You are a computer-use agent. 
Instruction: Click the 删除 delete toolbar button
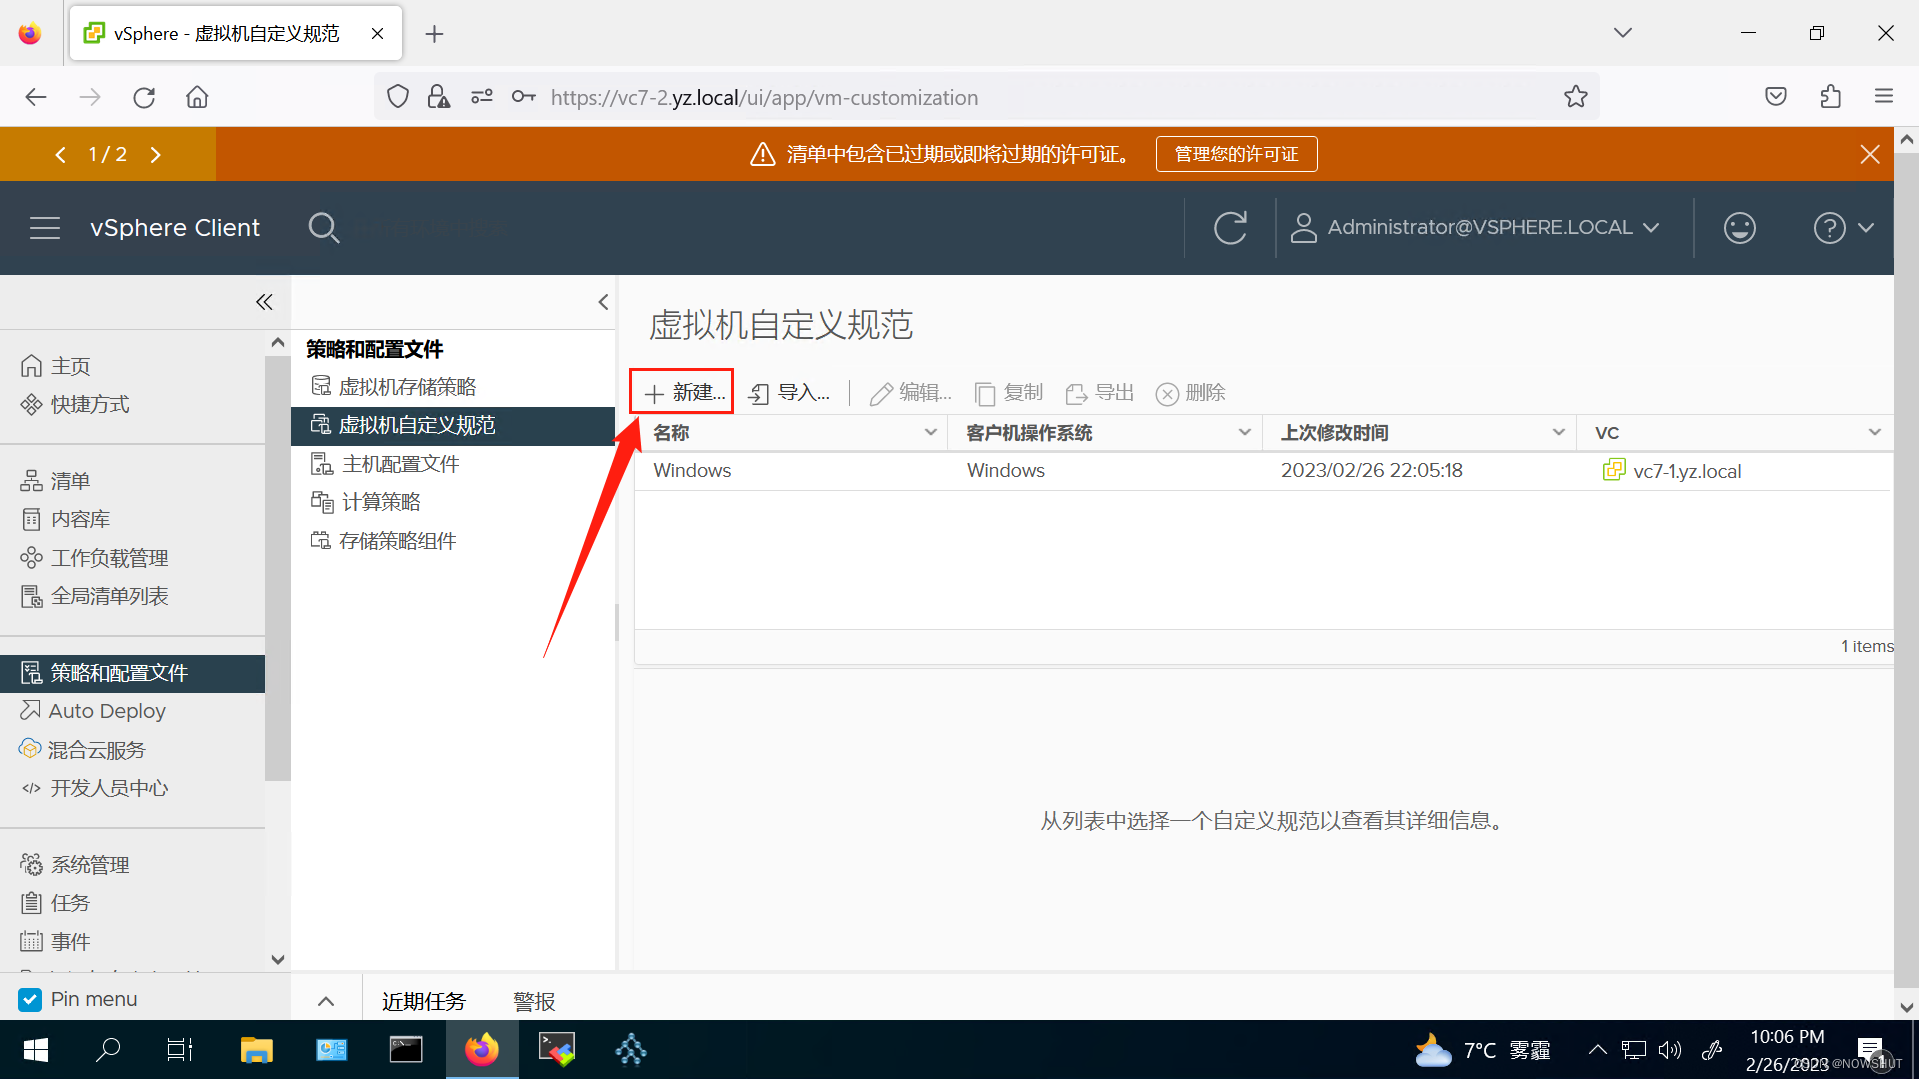pos(1191,393)
